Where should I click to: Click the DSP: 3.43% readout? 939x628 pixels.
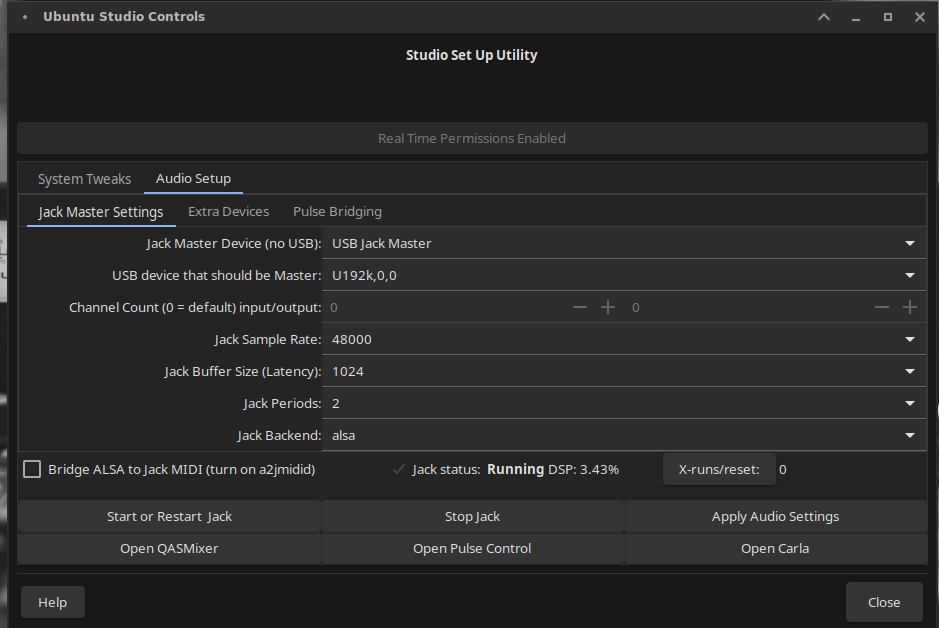pyautogui.click(x=583, y=469)
